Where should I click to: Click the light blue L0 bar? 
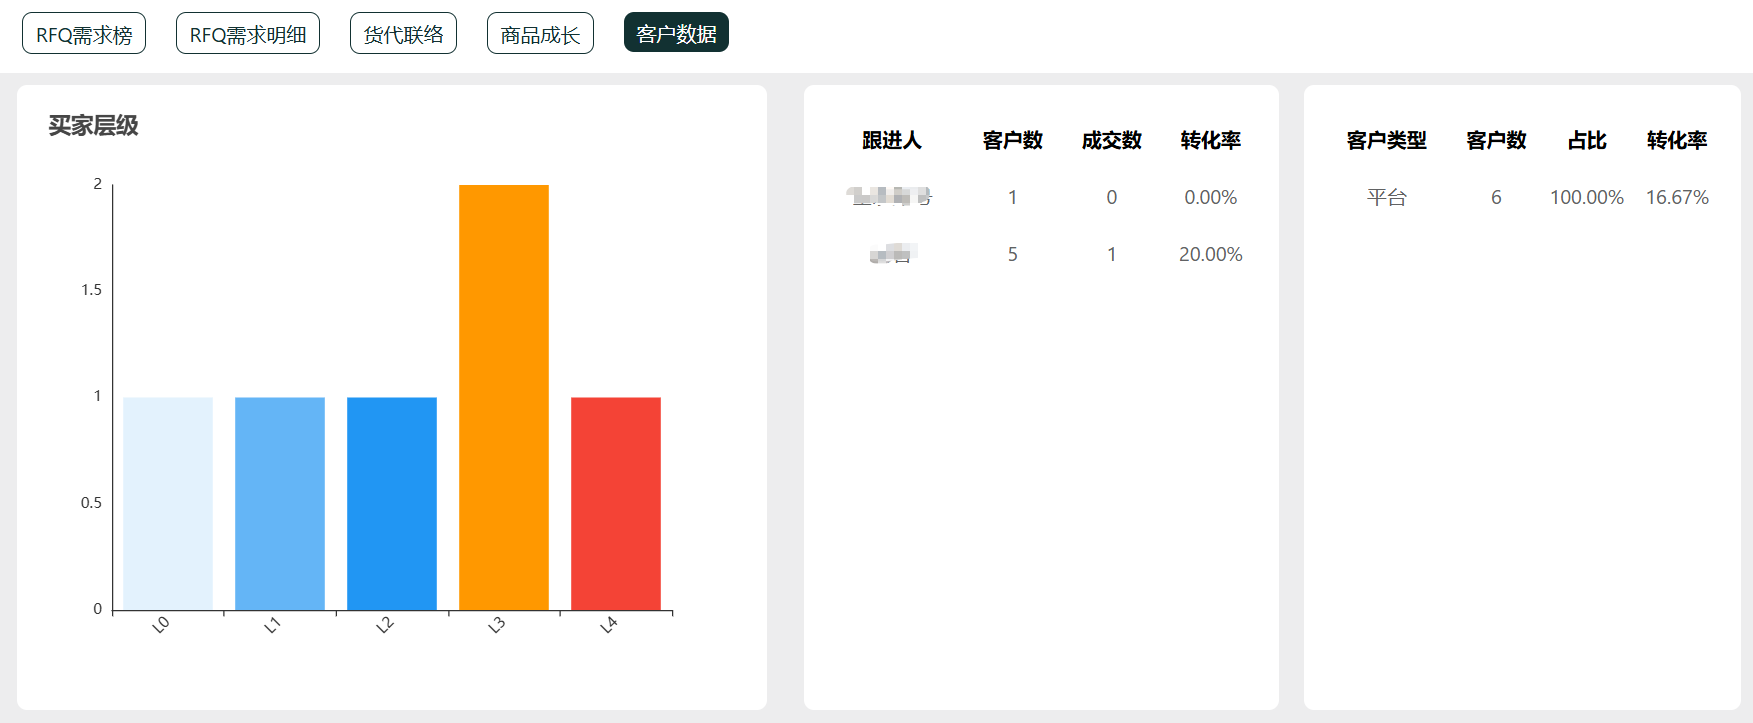[x=168, y=503]
